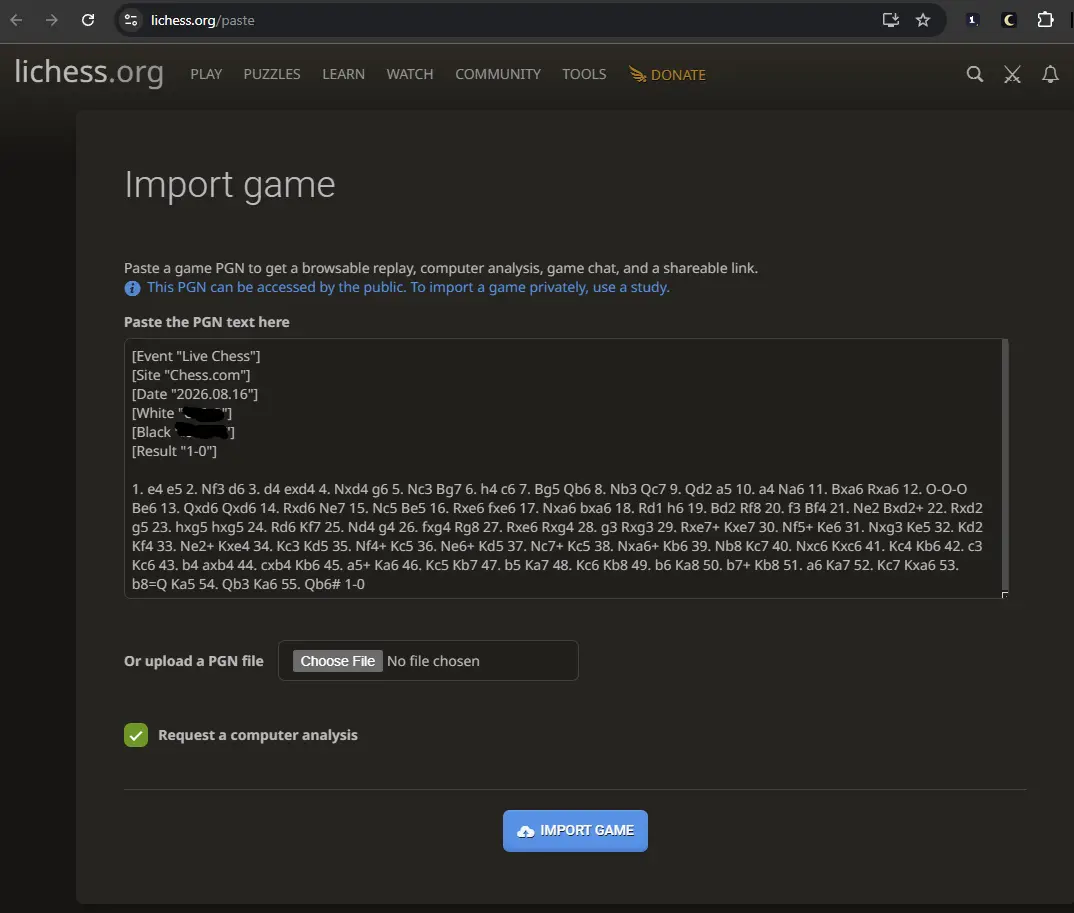Open the COMMUNITY menu
The image size is (1074, 913).
pyautogui.click(x=498, y=74)
